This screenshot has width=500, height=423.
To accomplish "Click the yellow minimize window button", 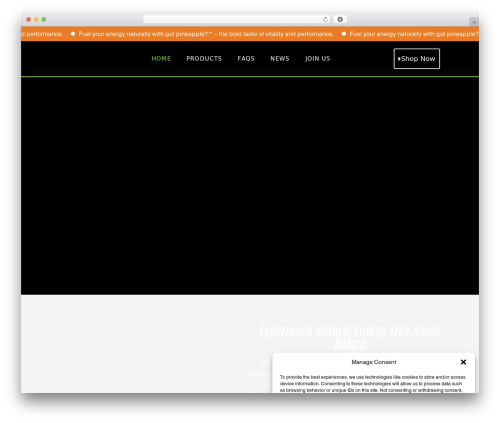I will [36, 19].
